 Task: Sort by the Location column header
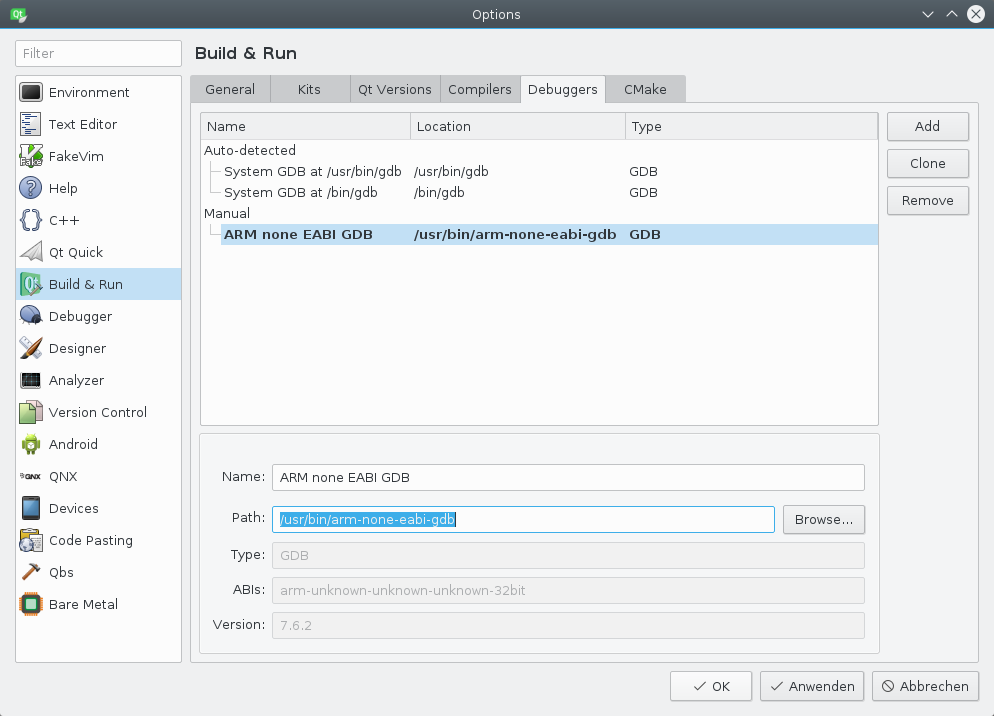point(518,126)
